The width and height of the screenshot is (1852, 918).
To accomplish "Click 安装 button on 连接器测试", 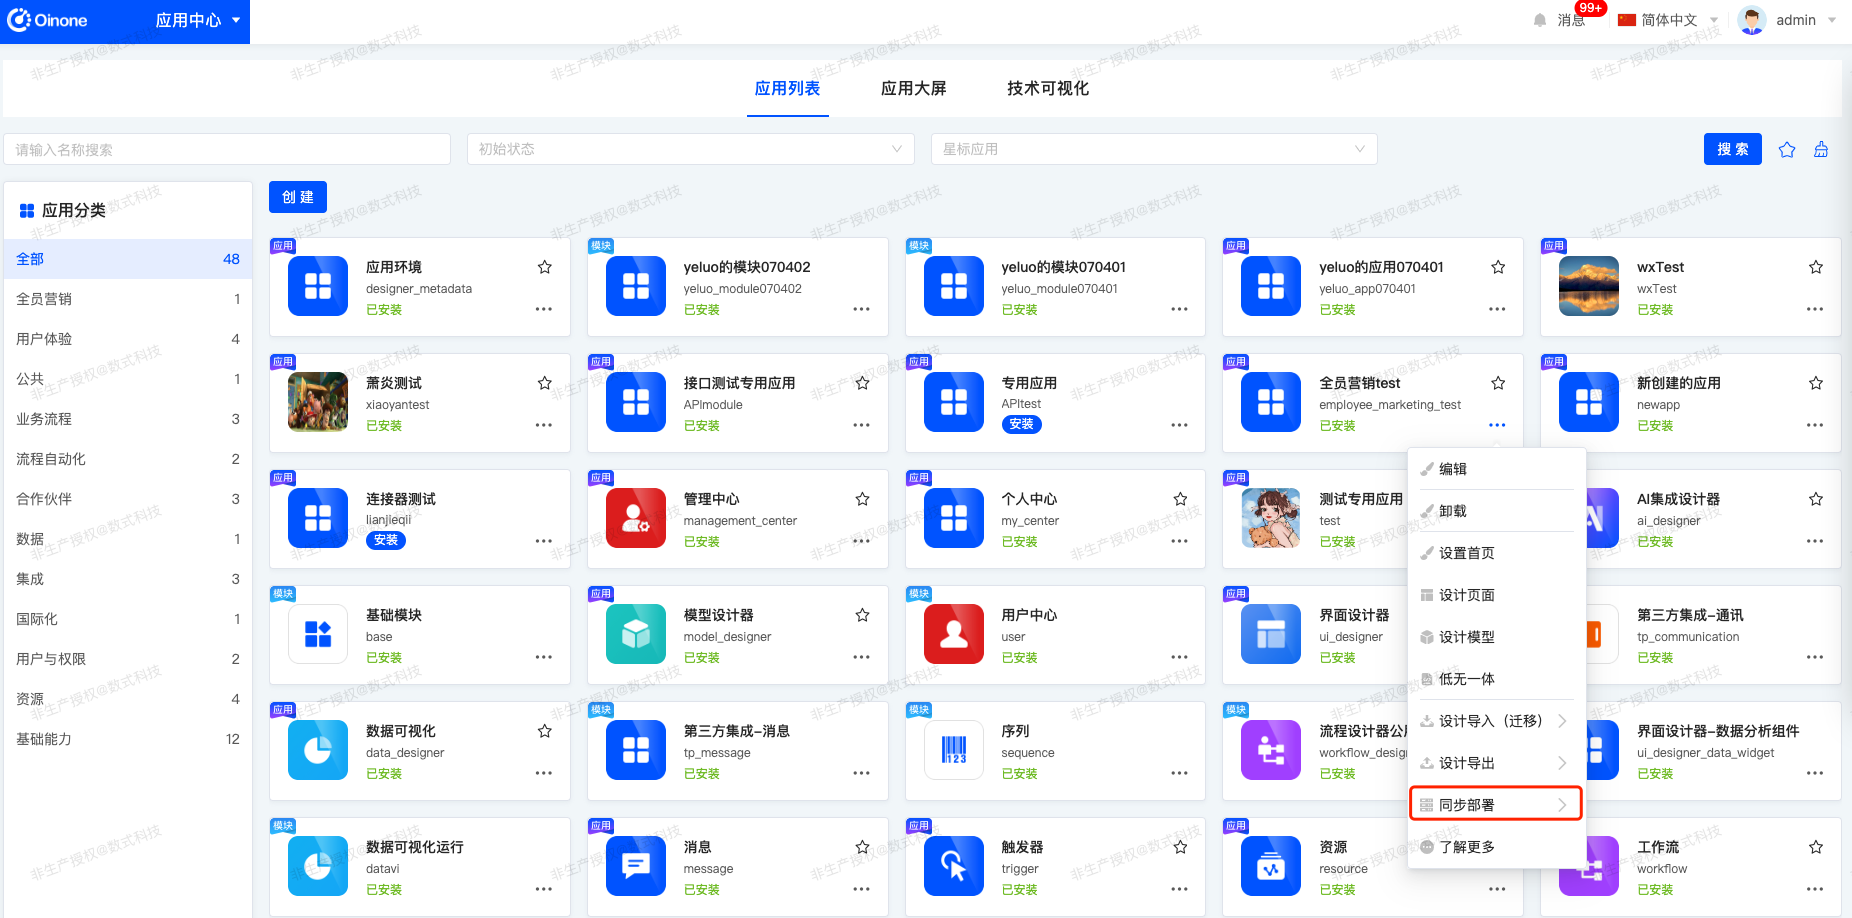I will [386, 540].
